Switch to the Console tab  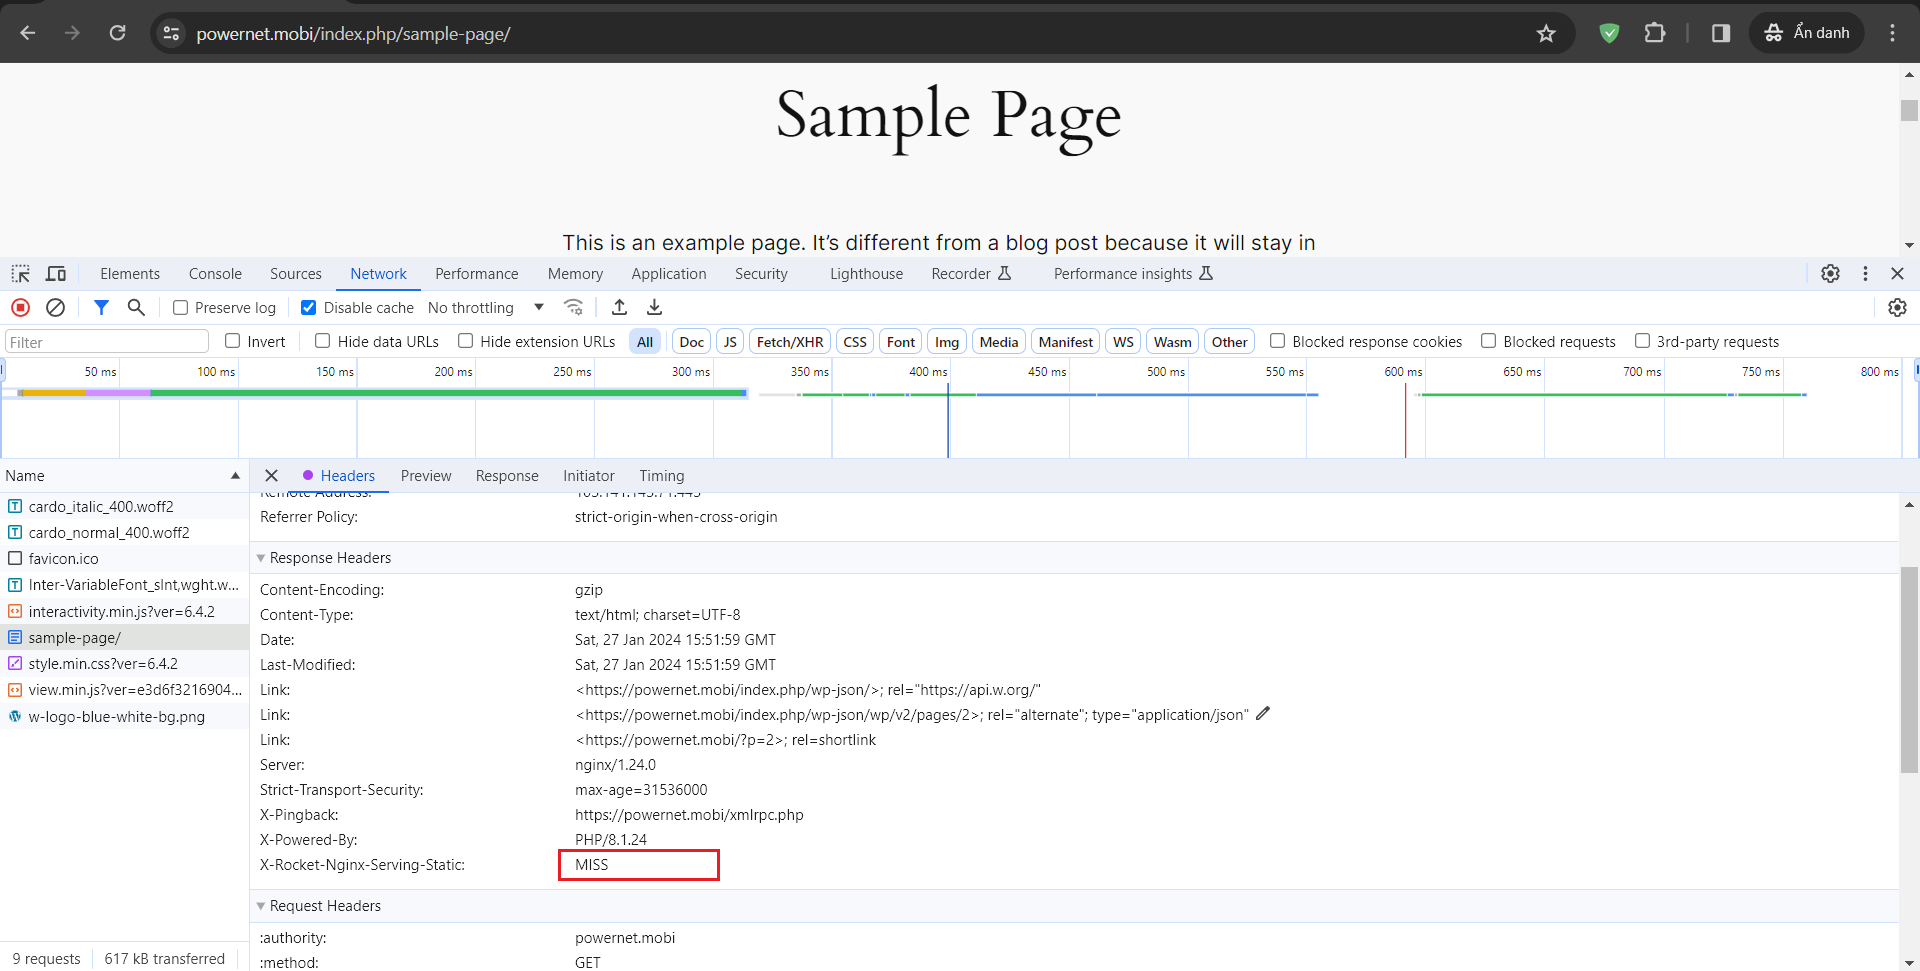(x=215, y=274)
